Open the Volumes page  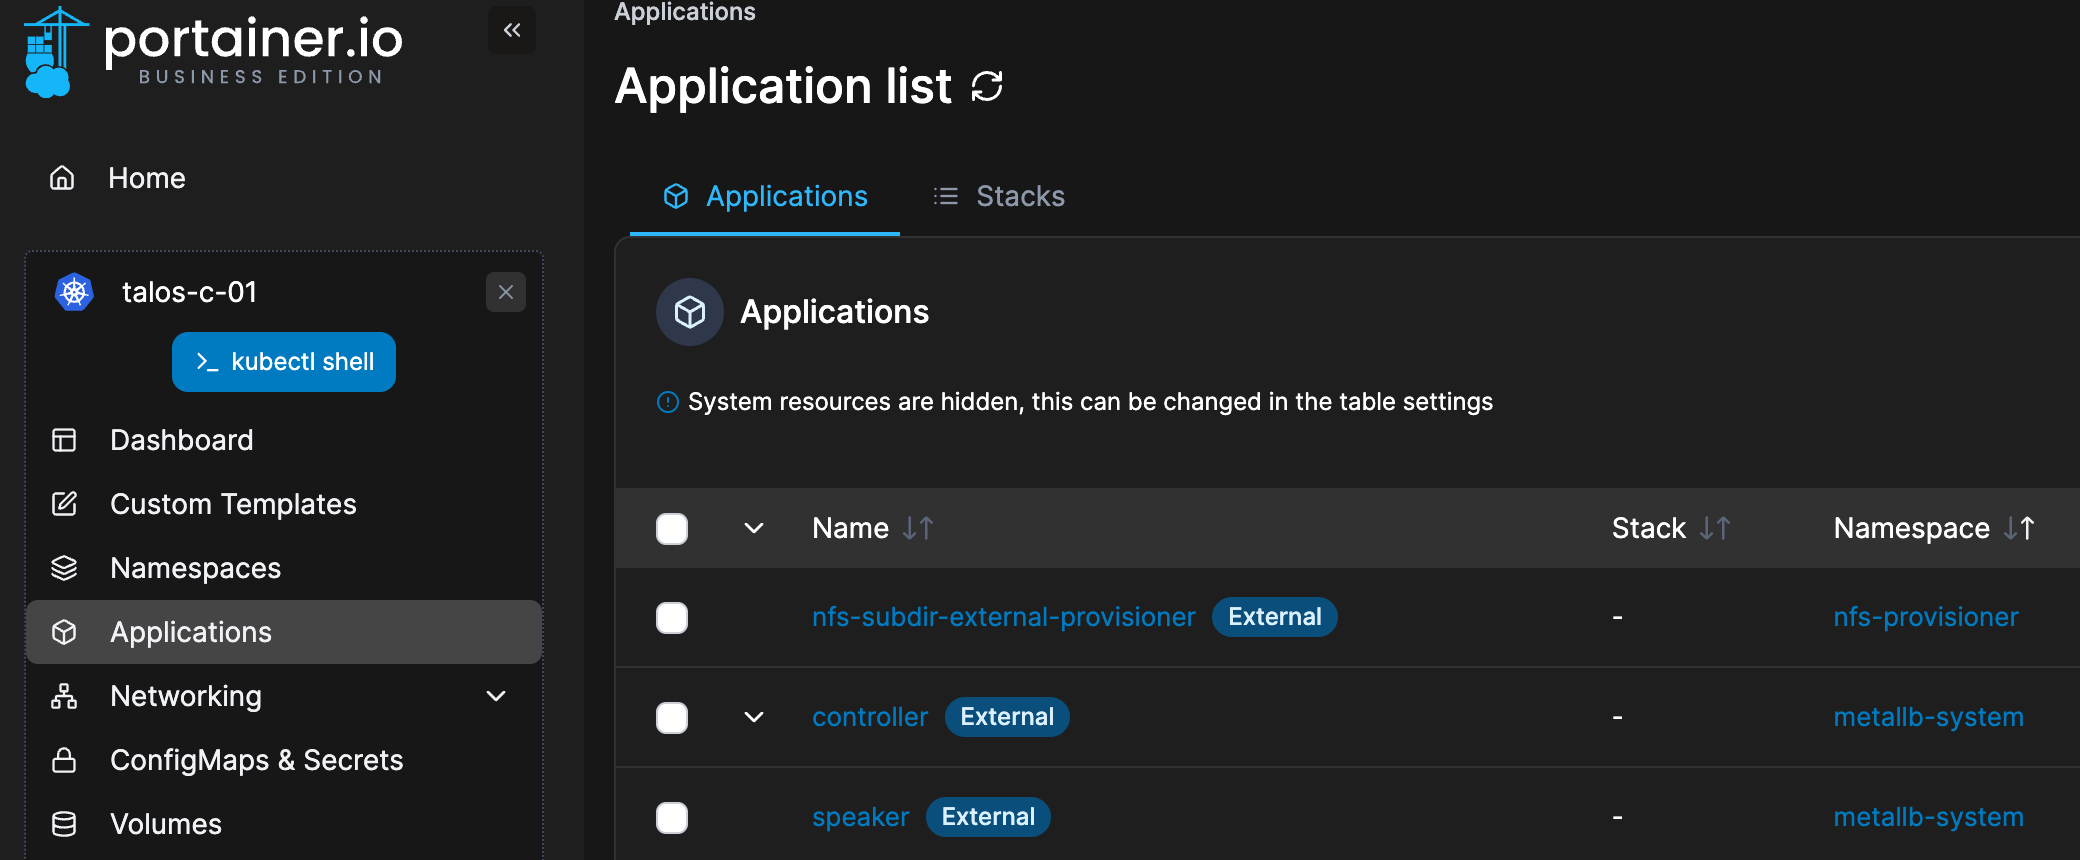tap(284, 824)
